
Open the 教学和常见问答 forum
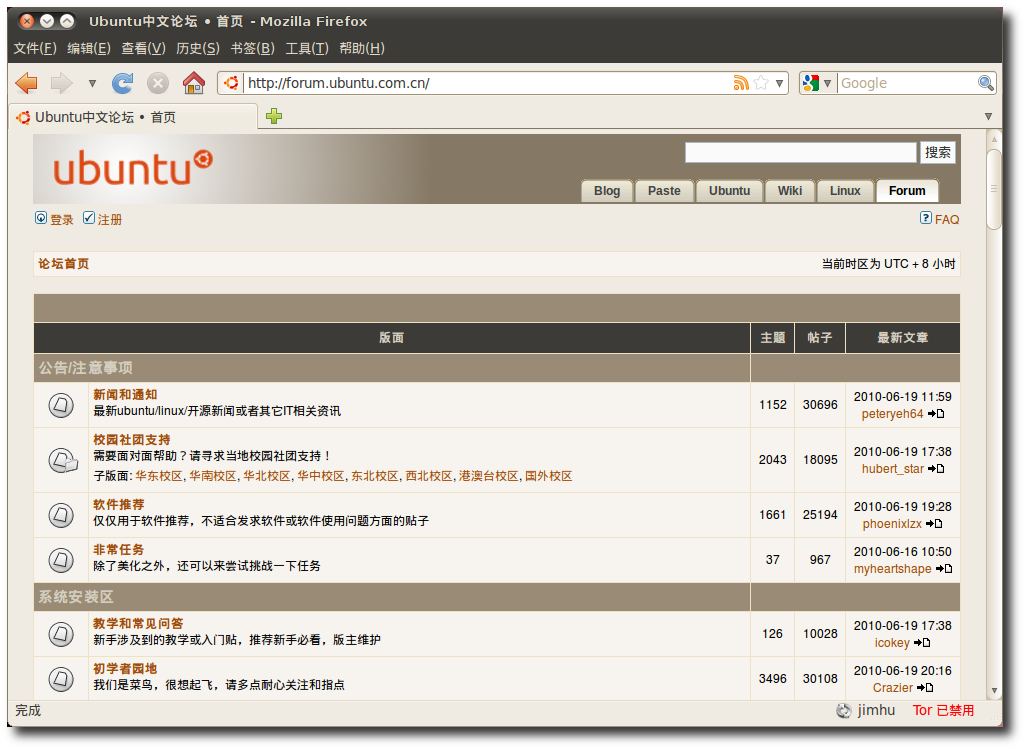138,624
